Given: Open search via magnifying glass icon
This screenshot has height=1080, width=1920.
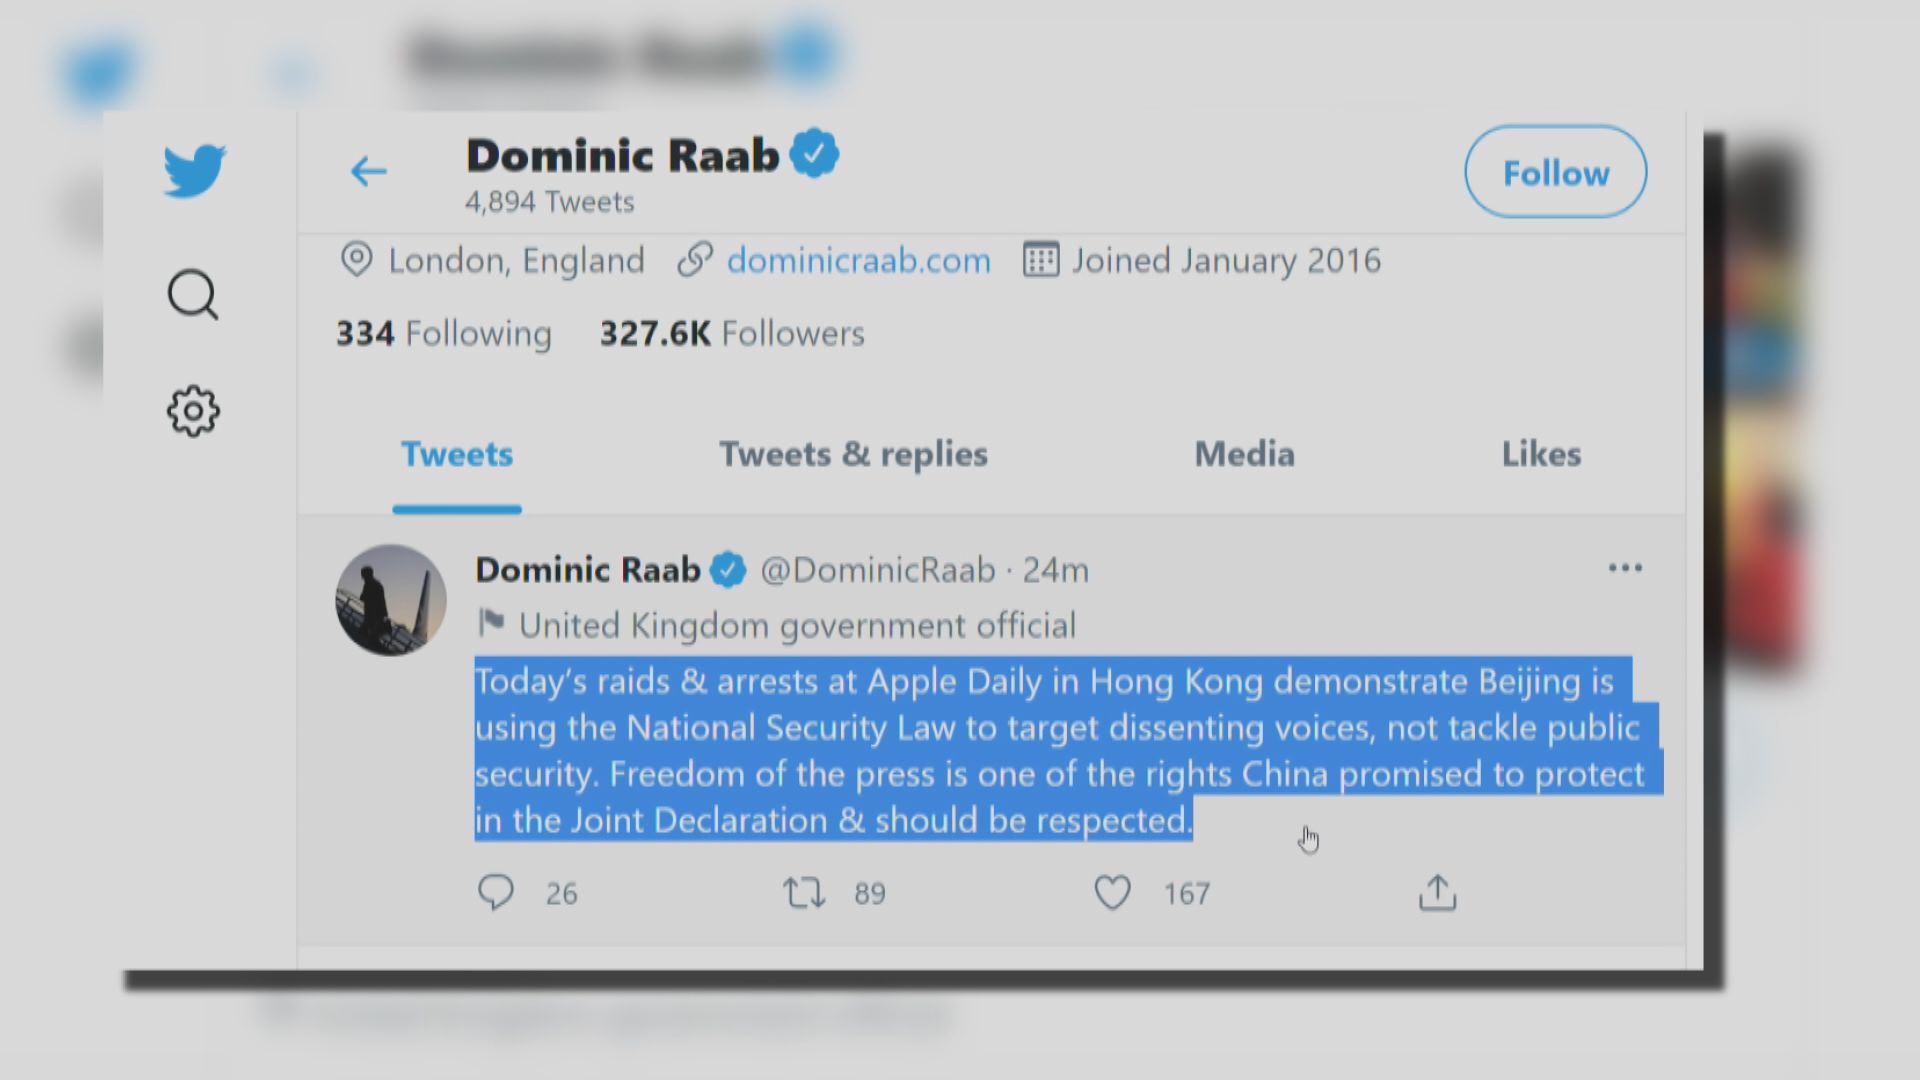Looking at the screenshot, I should pyautogui.click(x=192, y=294).
